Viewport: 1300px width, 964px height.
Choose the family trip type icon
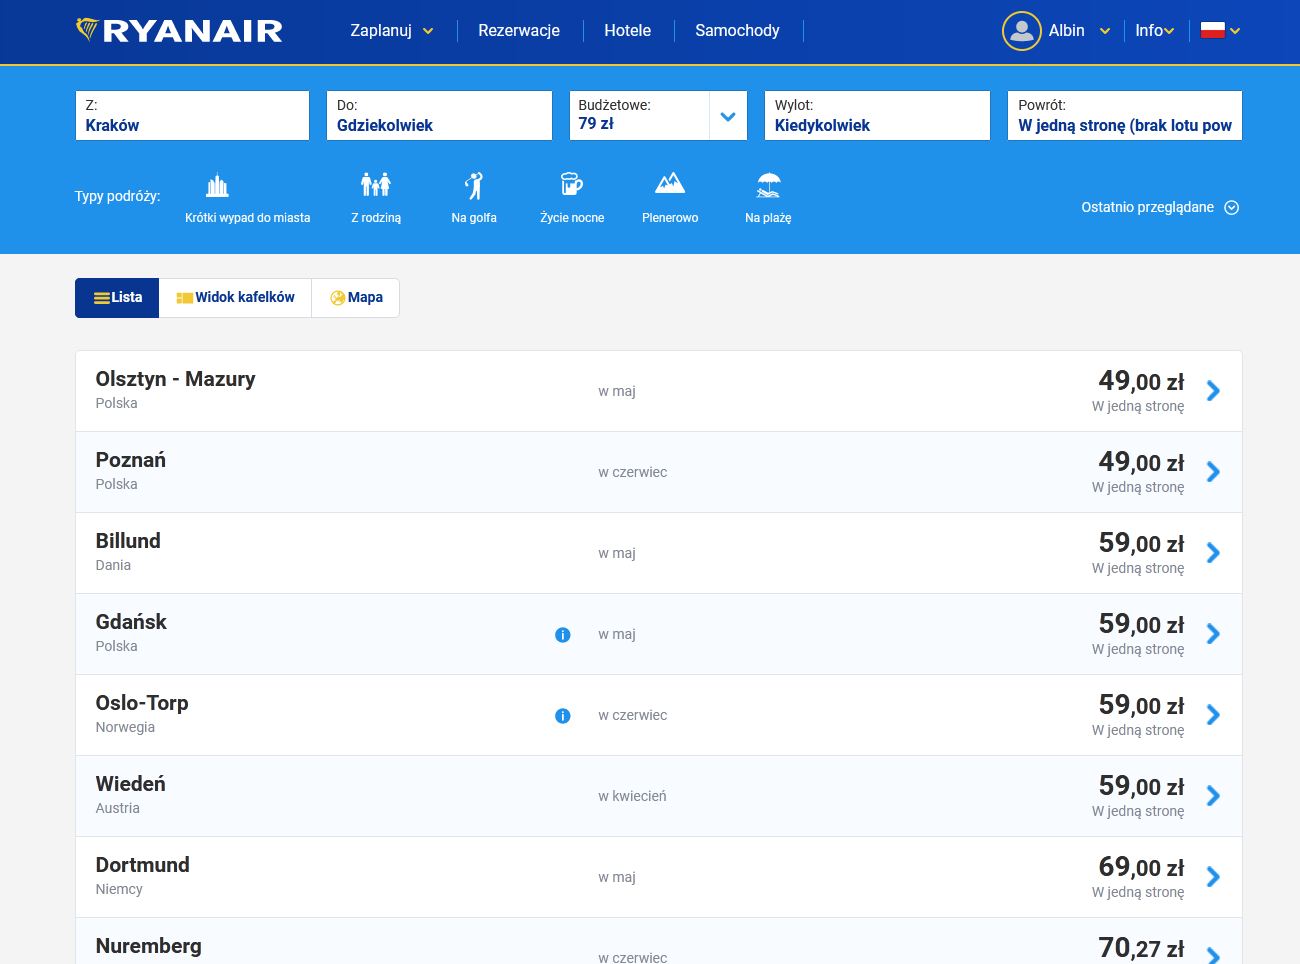375,186
